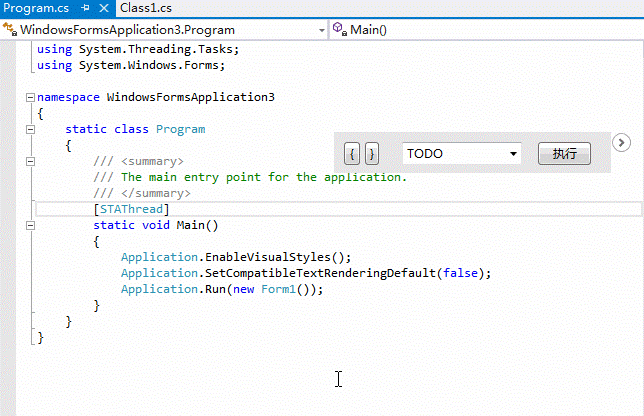Click the using System.Windows.Forms line
The height and width of the screenshot is (416, 644).
(131, 65)
